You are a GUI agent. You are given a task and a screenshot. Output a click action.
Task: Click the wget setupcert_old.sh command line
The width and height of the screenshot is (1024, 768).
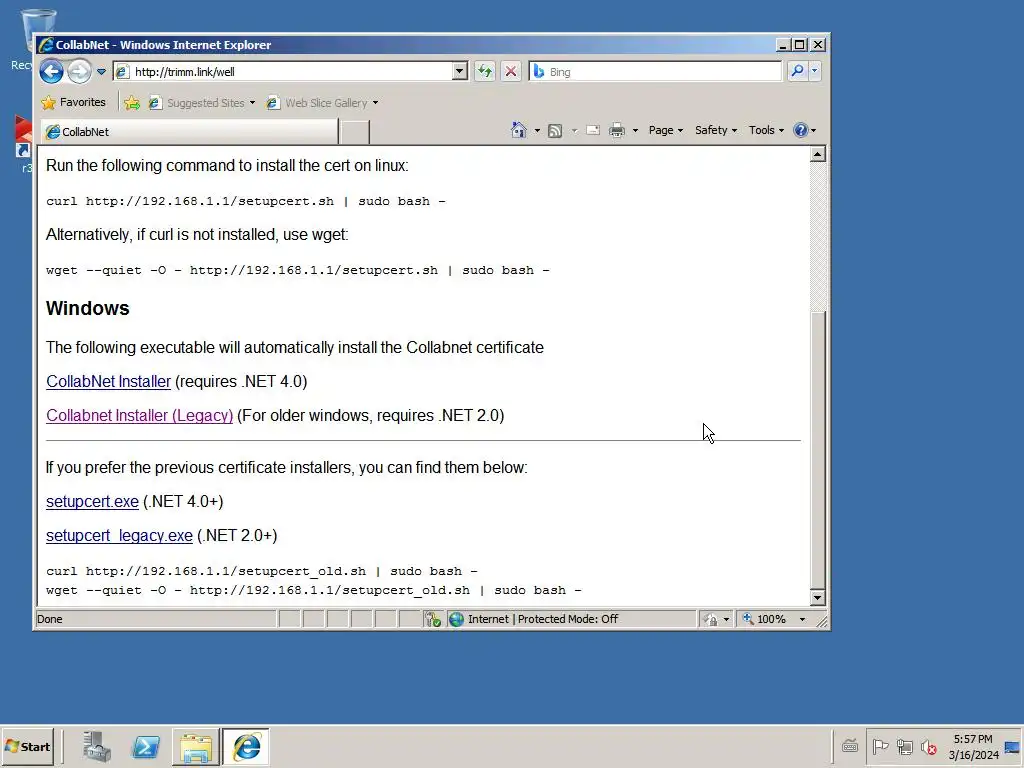[313, 590]
